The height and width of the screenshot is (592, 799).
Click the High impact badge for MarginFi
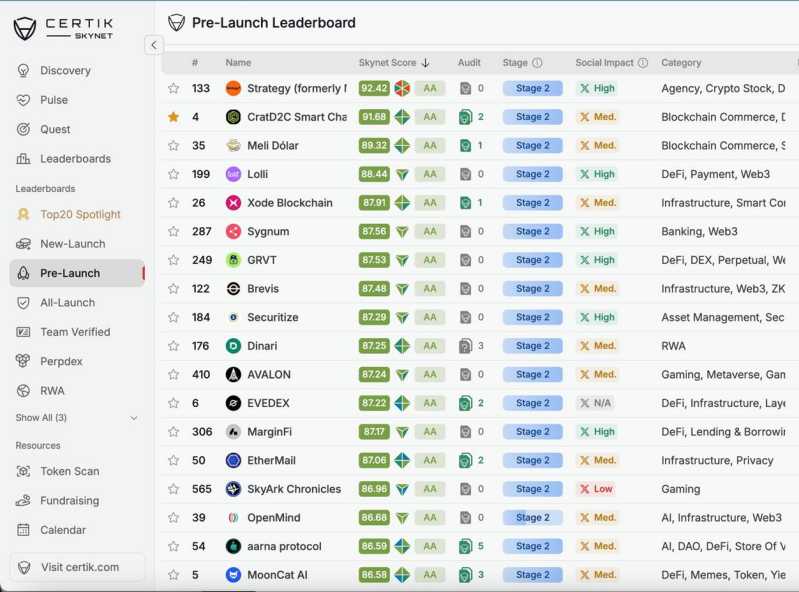point(597,432)
